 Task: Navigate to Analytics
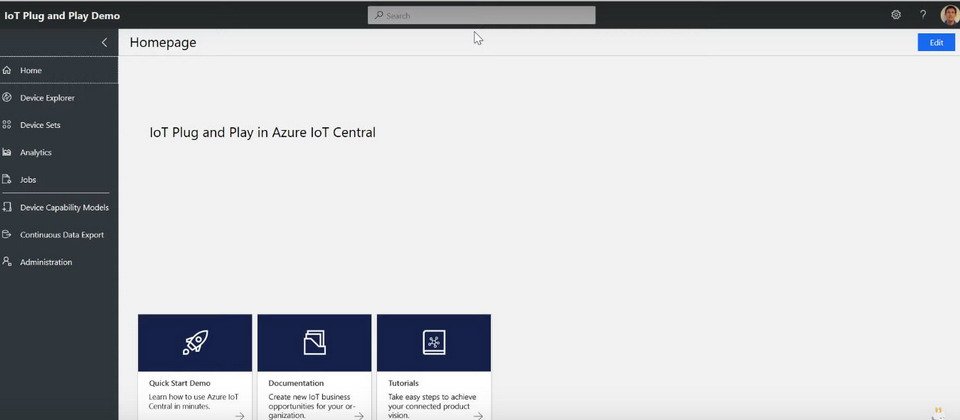[59, 152]
